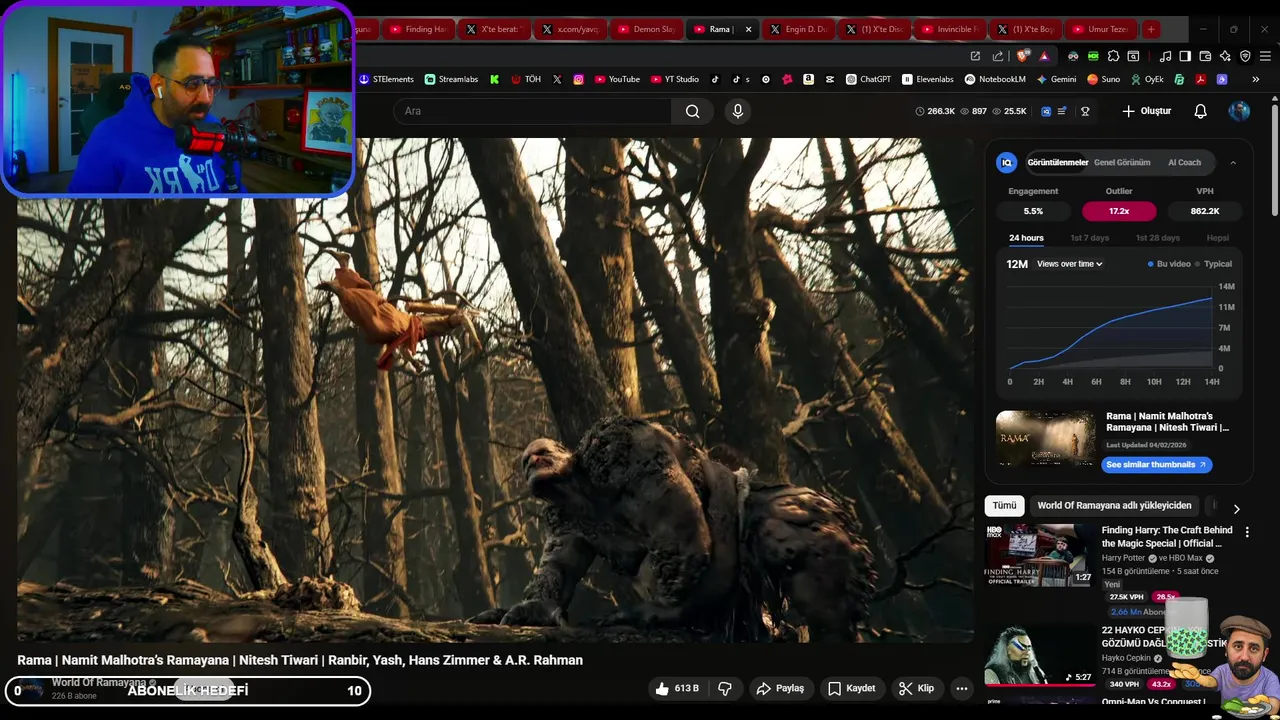The width and height of the screenshot is (1280, 720).
Task: Select the 1st 28 days tab
Action: tap(1157, 238)
